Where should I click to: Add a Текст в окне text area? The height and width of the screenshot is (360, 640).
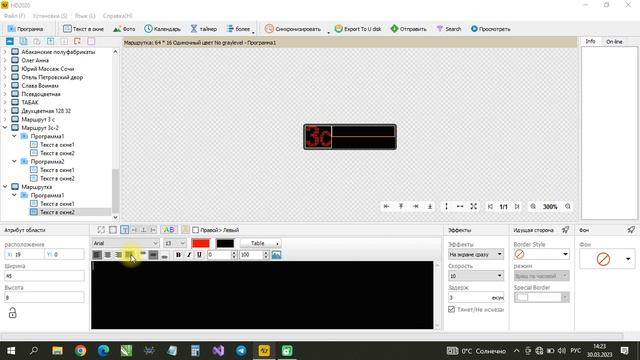83,29
